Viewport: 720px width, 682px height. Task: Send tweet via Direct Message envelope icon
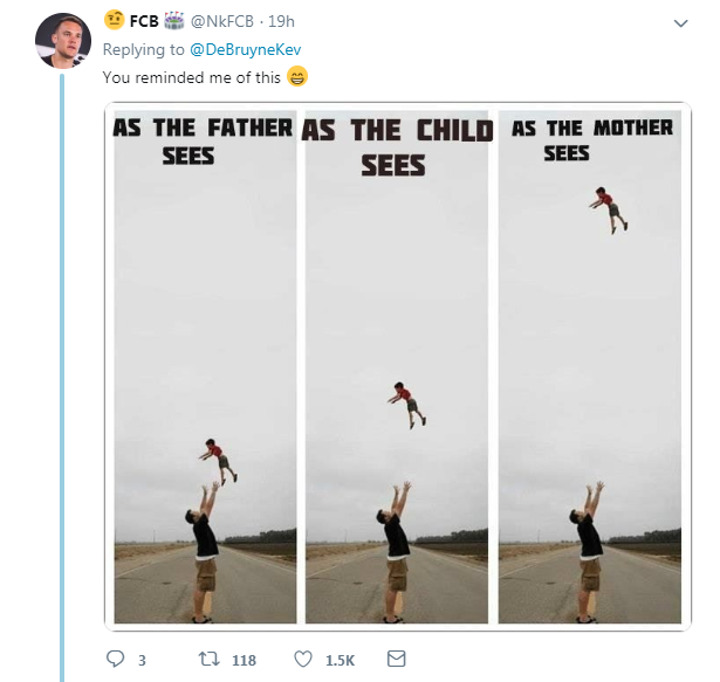click(x=396, y=659)
